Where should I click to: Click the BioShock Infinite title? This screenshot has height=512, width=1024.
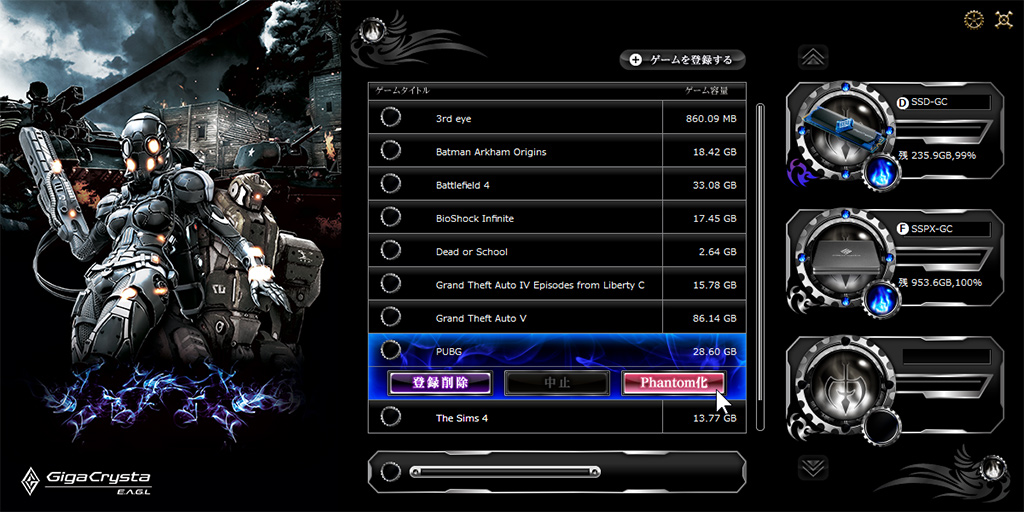[x=475, y=218]
